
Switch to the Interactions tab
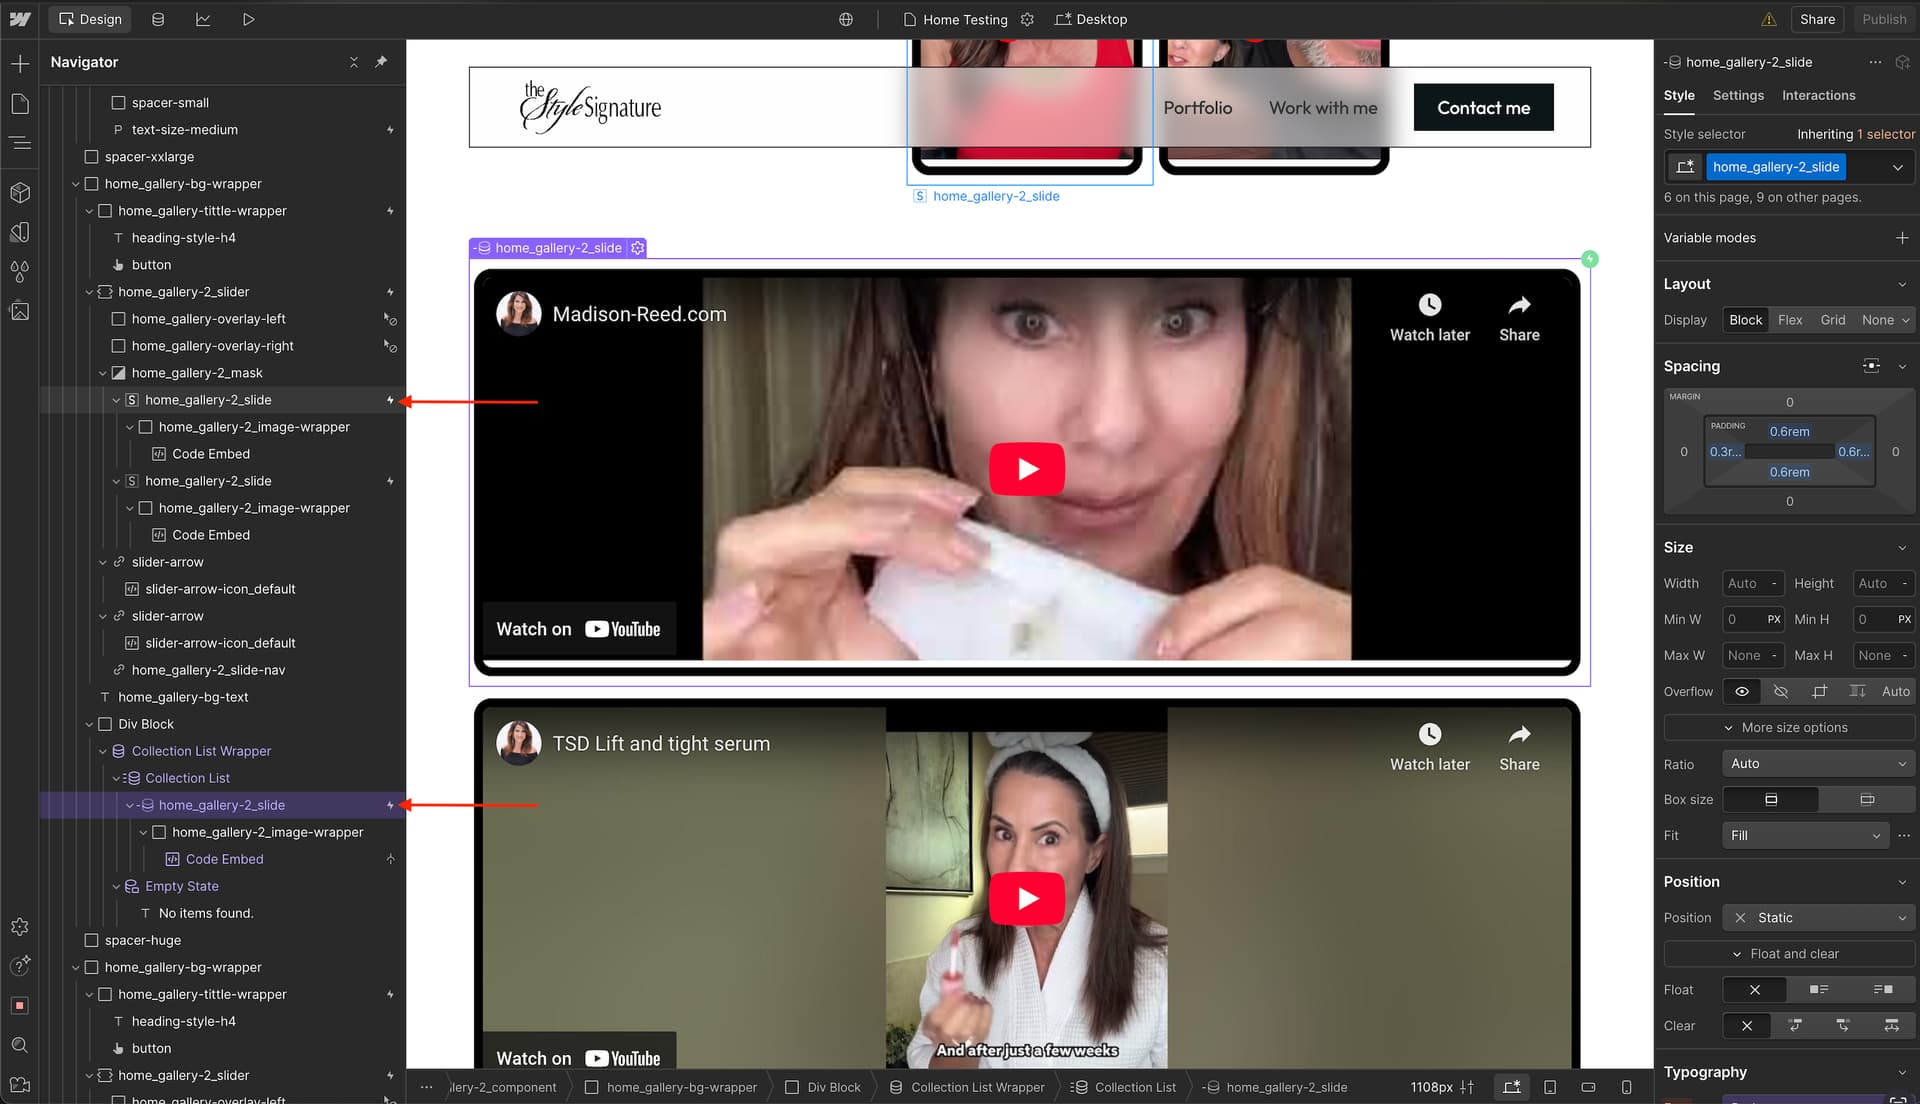point(1818,95)
